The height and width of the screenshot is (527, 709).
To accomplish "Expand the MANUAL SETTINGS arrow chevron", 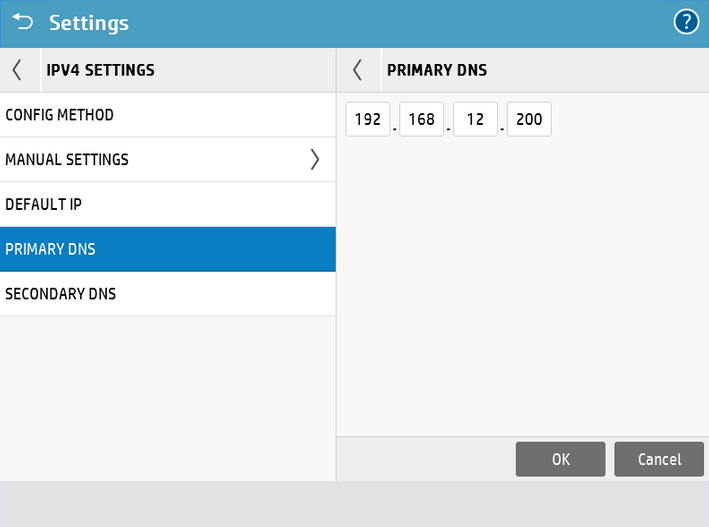I will tap(314, 159).
